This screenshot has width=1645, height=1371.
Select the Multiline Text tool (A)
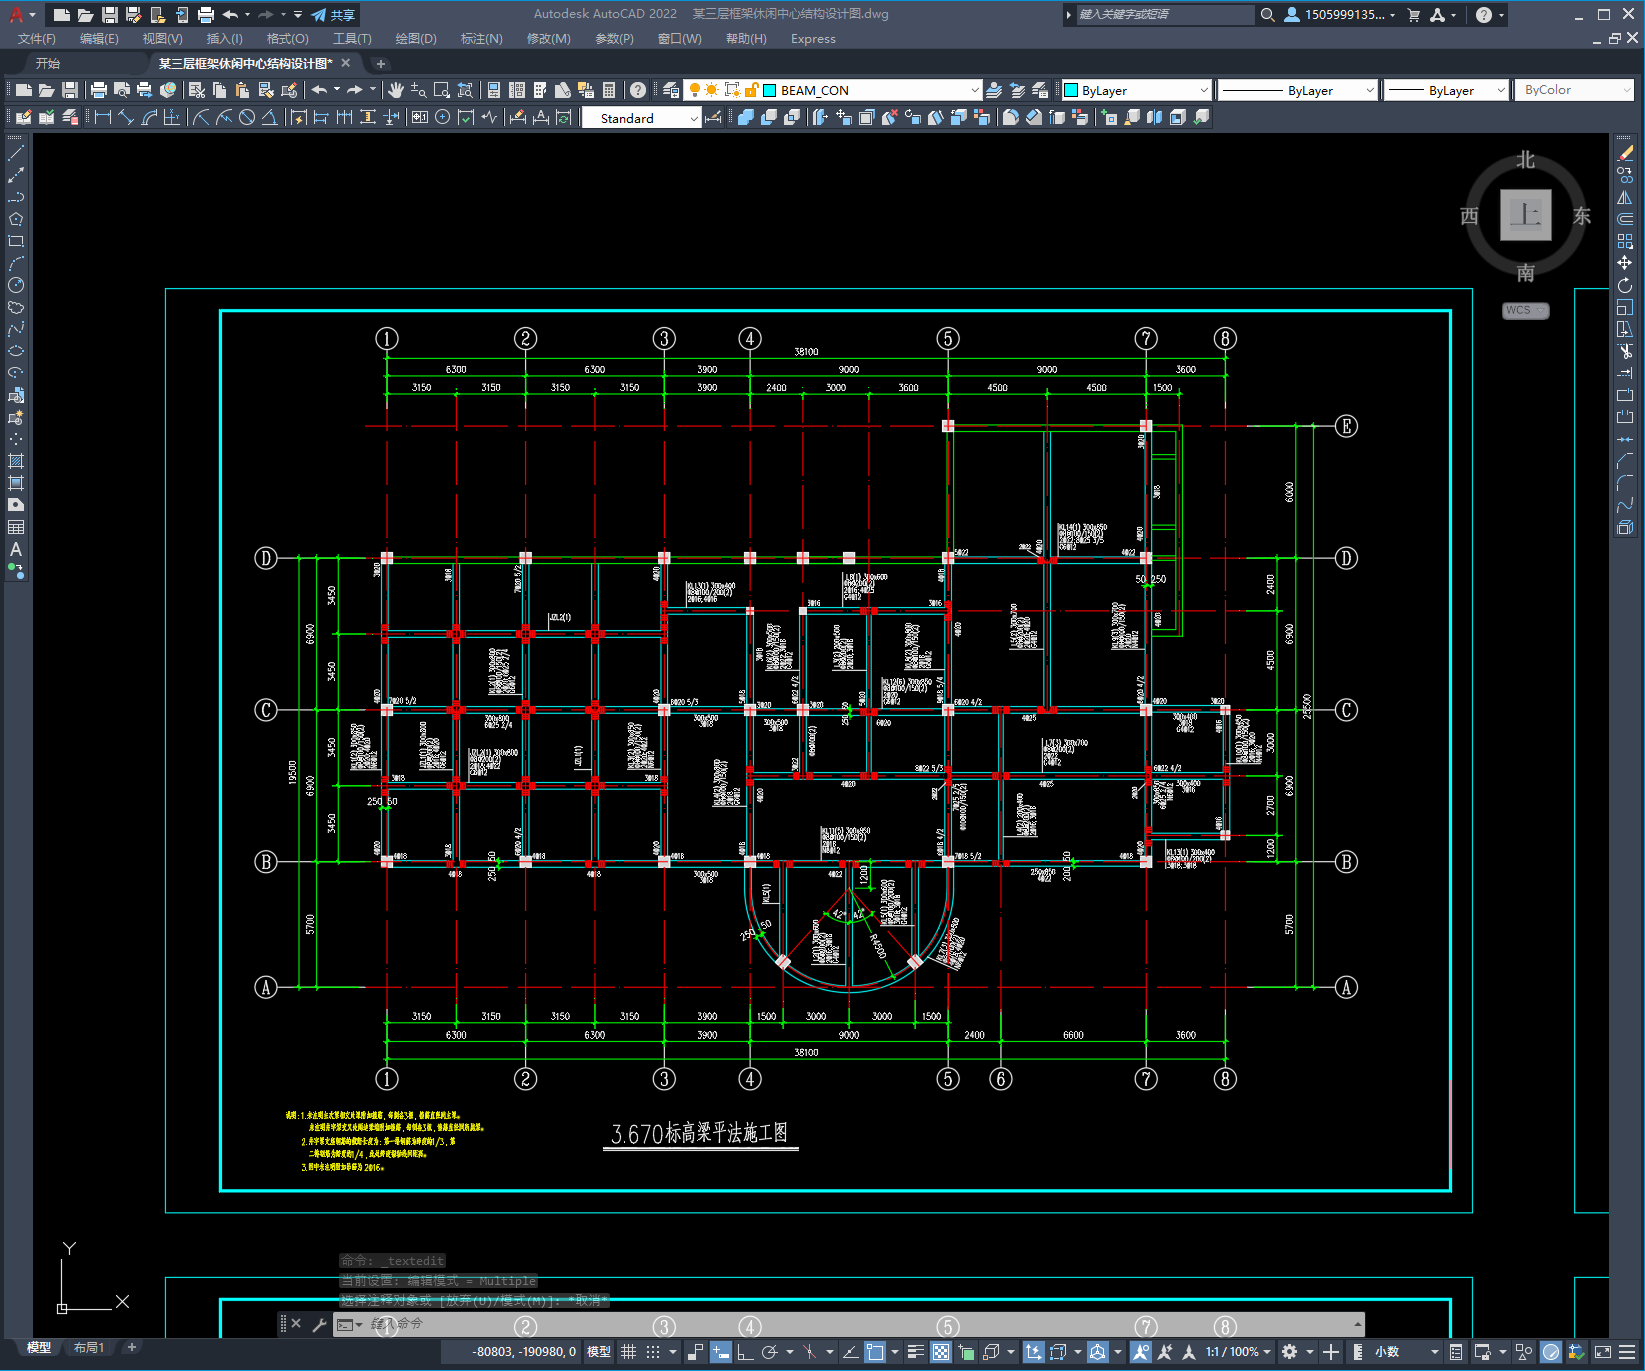(x=16, y=549)
